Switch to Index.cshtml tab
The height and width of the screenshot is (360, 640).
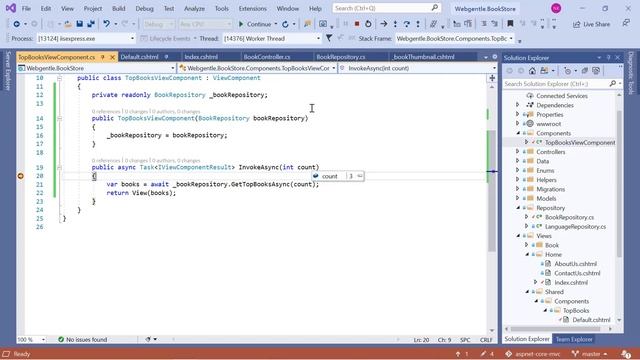[x=201, y=57]
